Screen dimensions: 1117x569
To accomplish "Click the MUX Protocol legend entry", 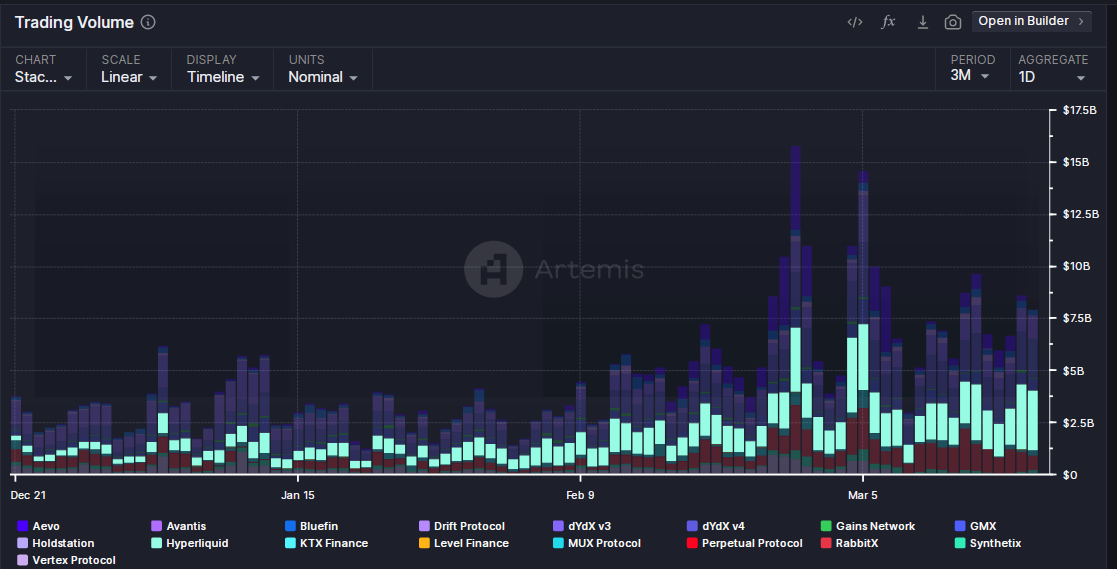I will point(597,543).
